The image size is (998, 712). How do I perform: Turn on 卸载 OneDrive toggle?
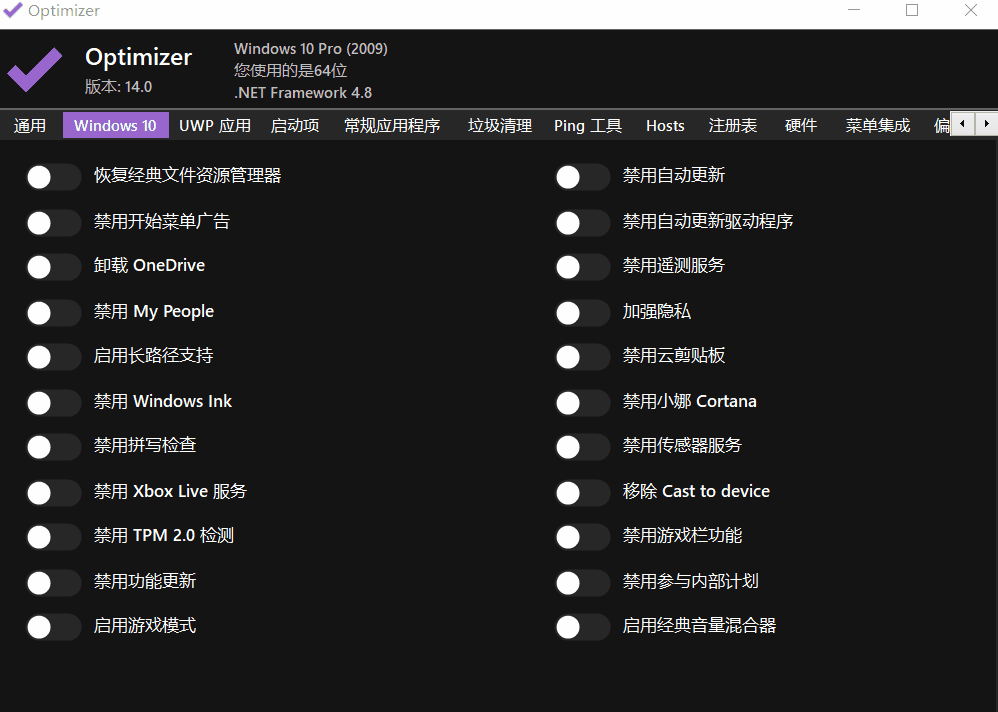(53, 267)
